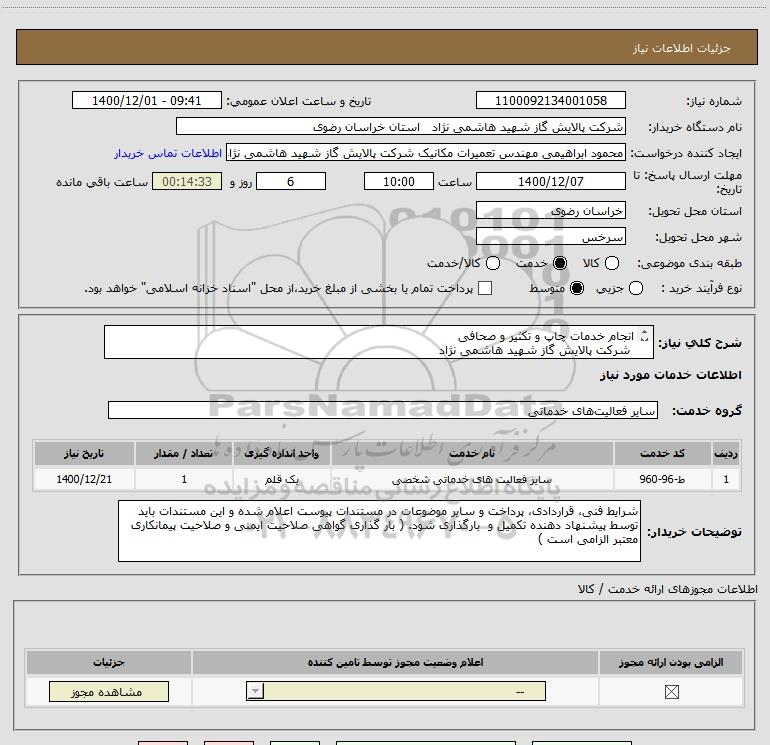This screenshot has width=770, height=745.
Task: Click the الزامی بودن ارائه مجوز column header
Action: 671,662
